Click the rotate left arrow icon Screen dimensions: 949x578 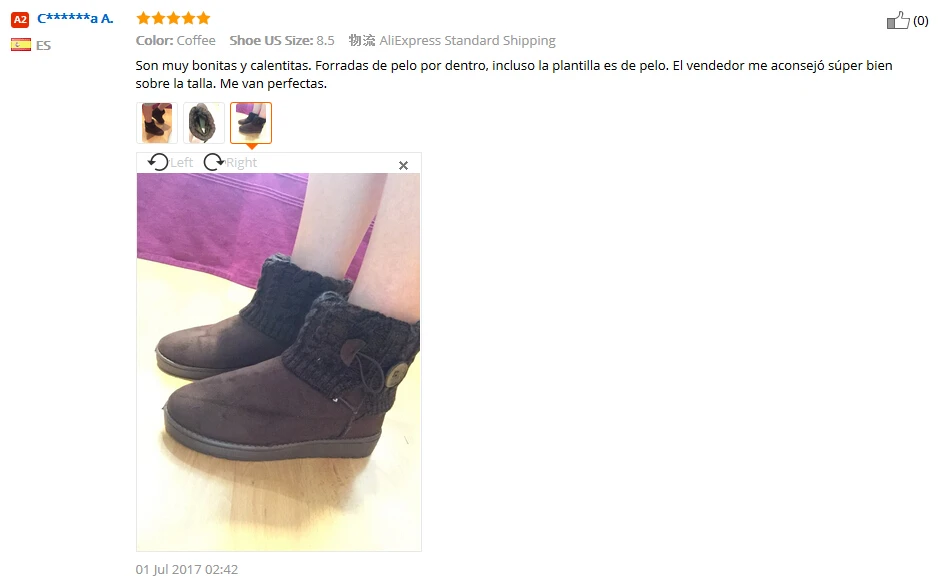(x=158, y=162)
